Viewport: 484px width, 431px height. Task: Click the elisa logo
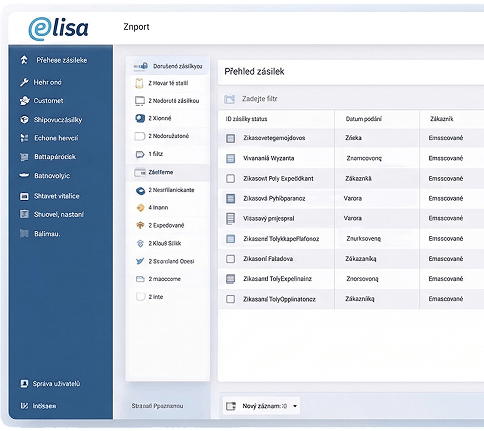coord(58,28)
